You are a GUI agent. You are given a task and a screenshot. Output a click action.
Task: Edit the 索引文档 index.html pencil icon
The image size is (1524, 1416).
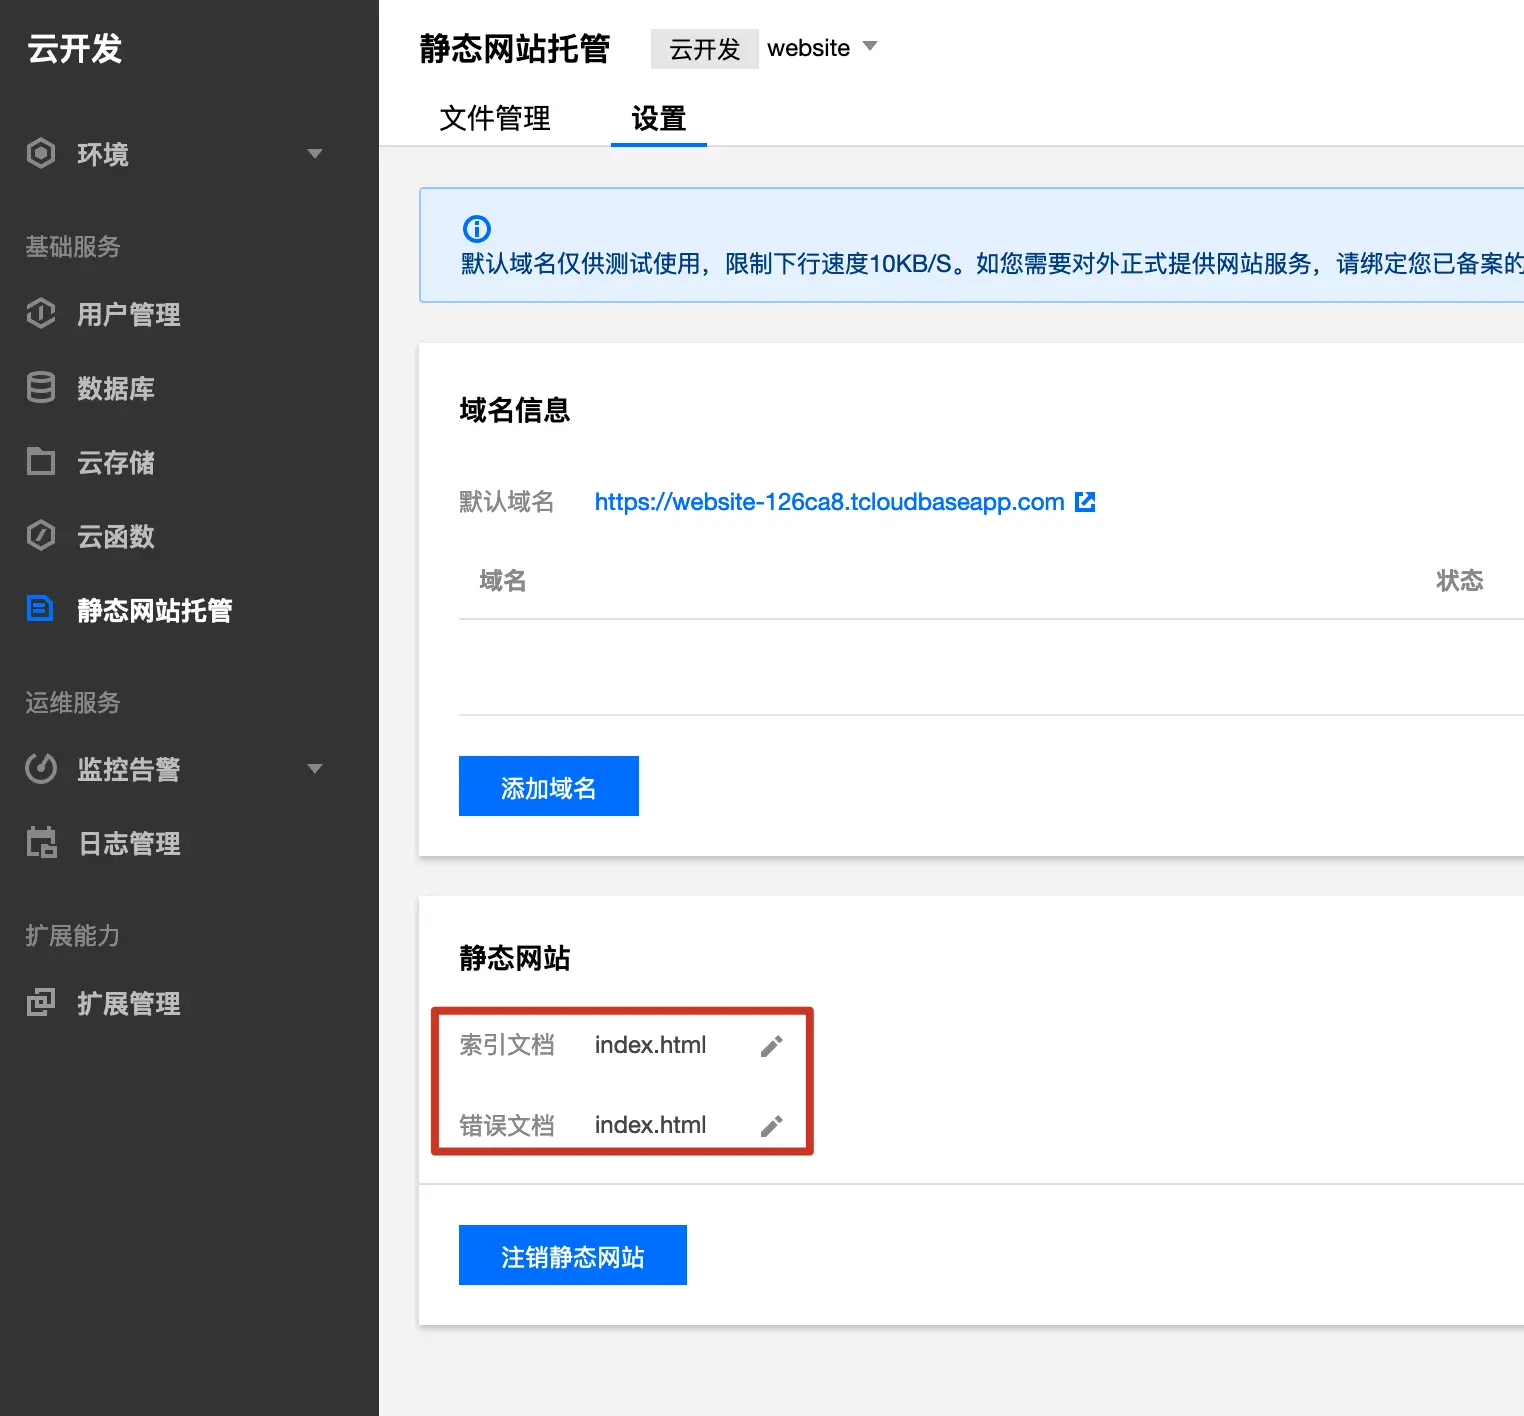tap(771, 1046)
